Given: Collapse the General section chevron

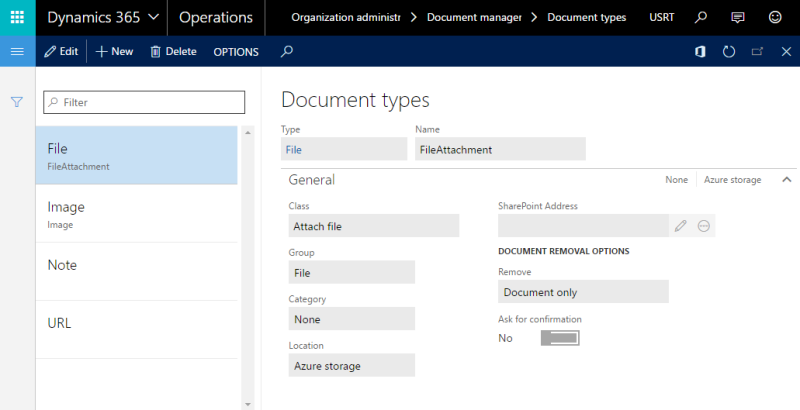Looking at the screenshot, I should click(787, 180).
